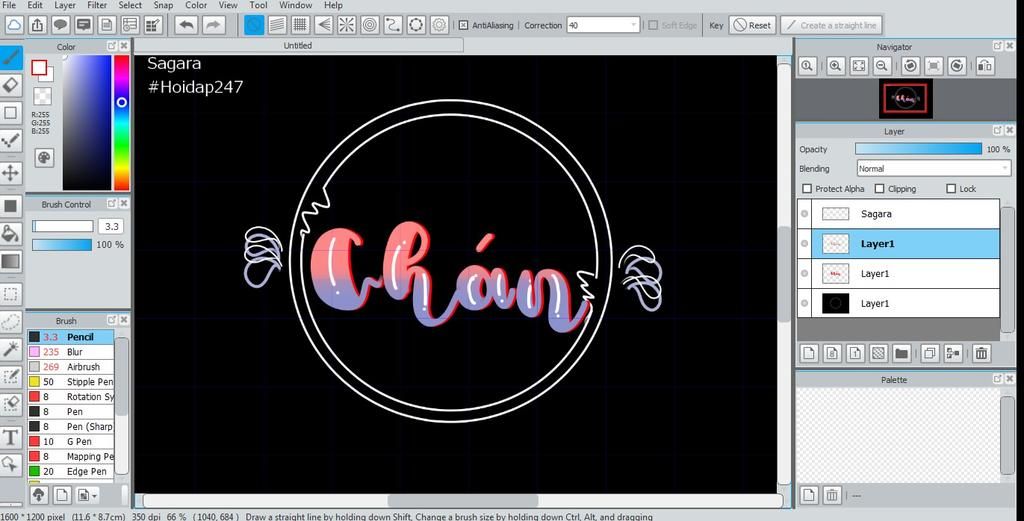Select the Text tool
1024x521 pixels.
pyautogui.click(x=10, y=437)
